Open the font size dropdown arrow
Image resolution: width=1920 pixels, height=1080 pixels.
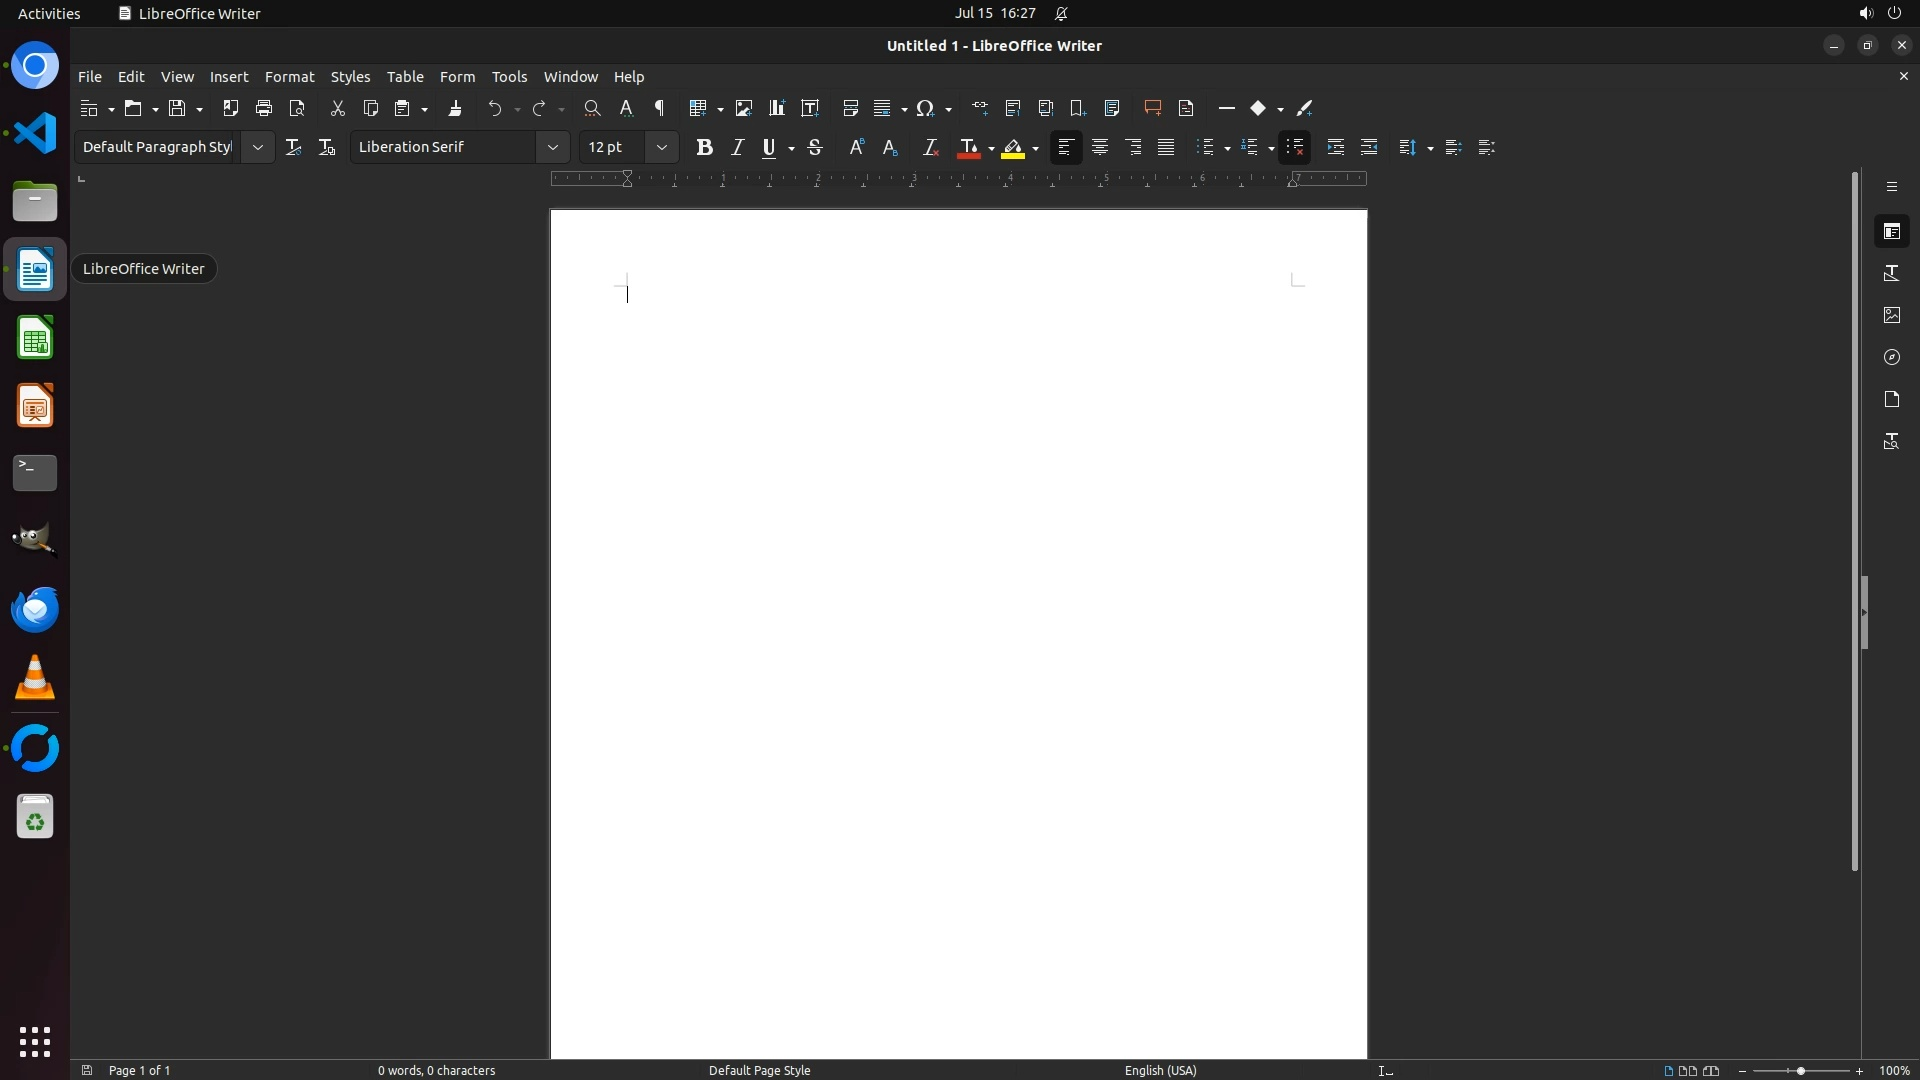click(x=661, y=147)
